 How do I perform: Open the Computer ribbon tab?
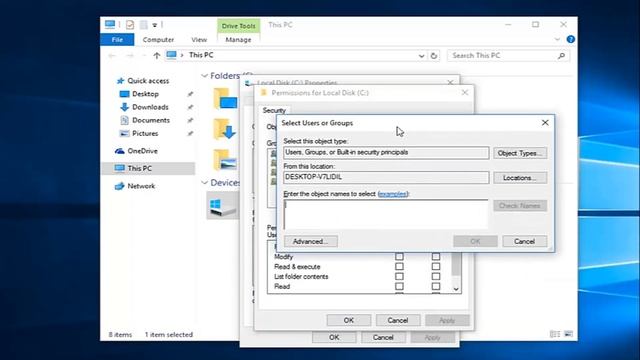click(158, 40)
